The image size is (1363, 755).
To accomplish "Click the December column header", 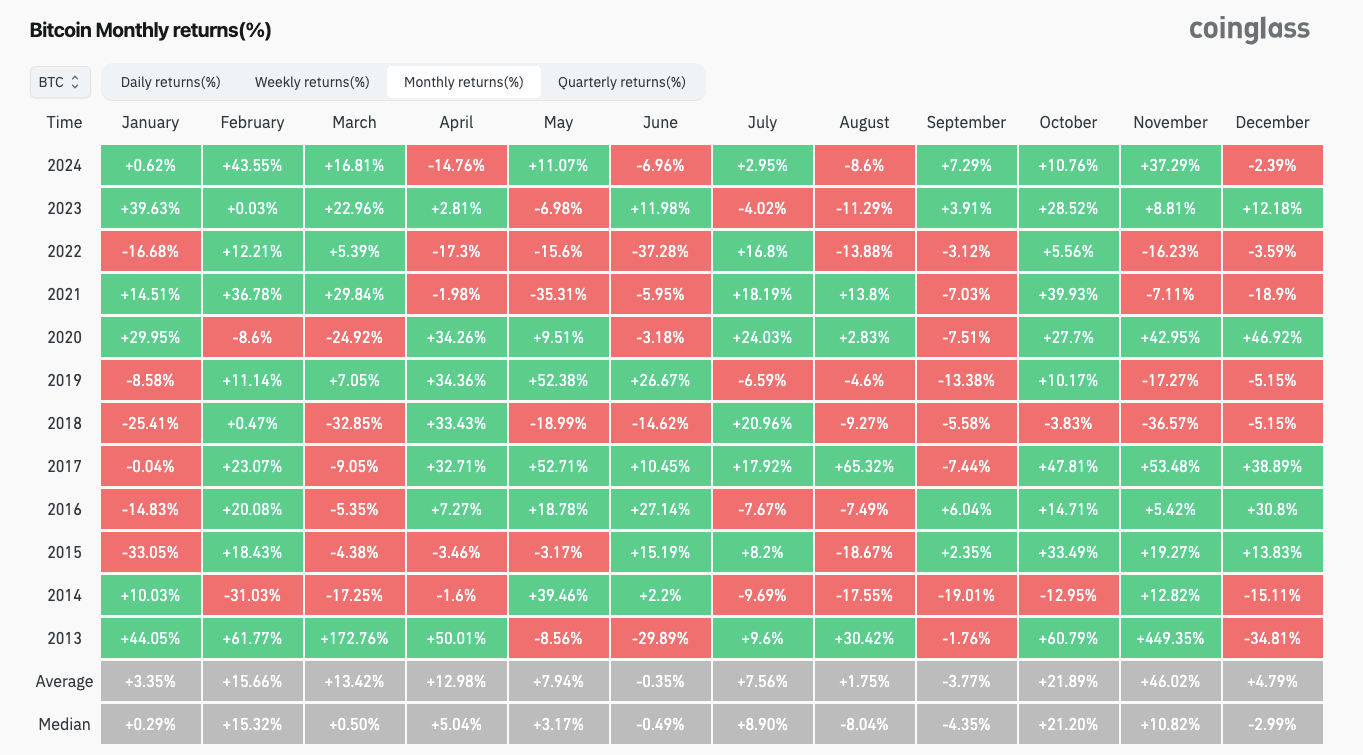I will pyautogui.click(x=1272, y=122).
